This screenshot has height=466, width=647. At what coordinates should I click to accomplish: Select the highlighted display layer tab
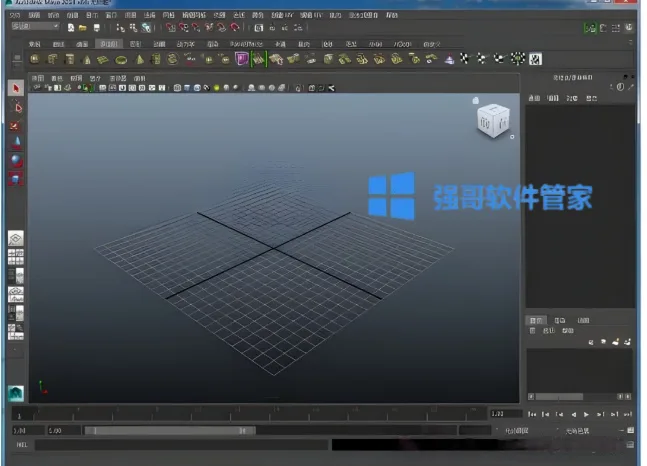pos(536,320)
